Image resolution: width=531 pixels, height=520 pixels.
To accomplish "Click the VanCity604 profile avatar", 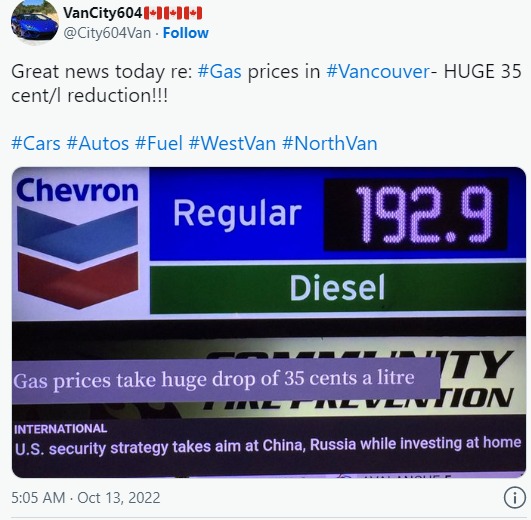I will [x=35, y=21].
